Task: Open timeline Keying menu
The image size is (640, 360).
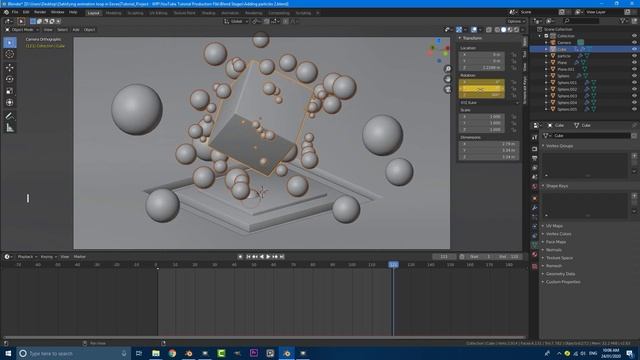Action: click(48, 257)
